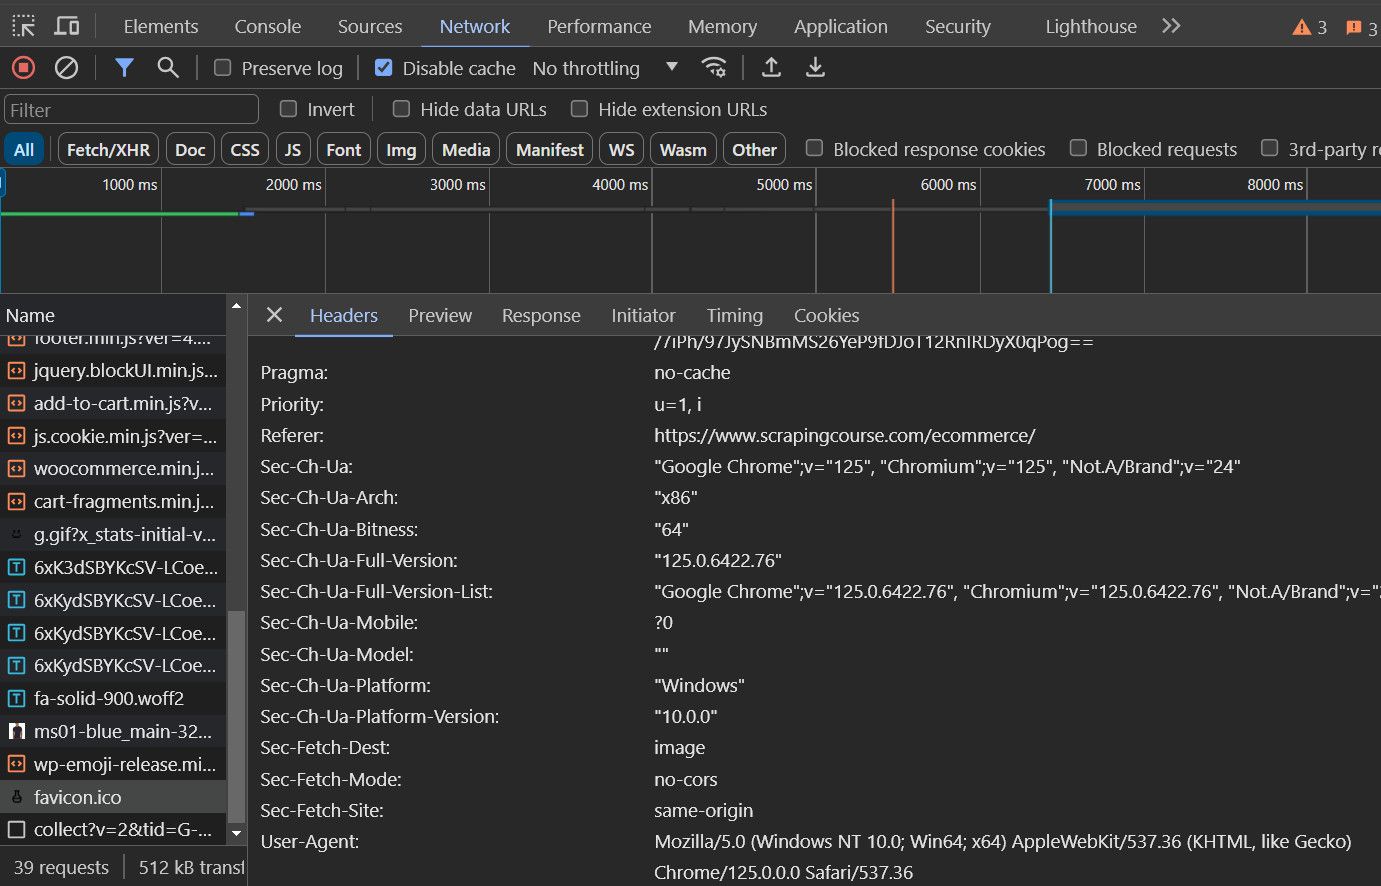
Task: Filter by CSS type
Action: pos(245,150)
